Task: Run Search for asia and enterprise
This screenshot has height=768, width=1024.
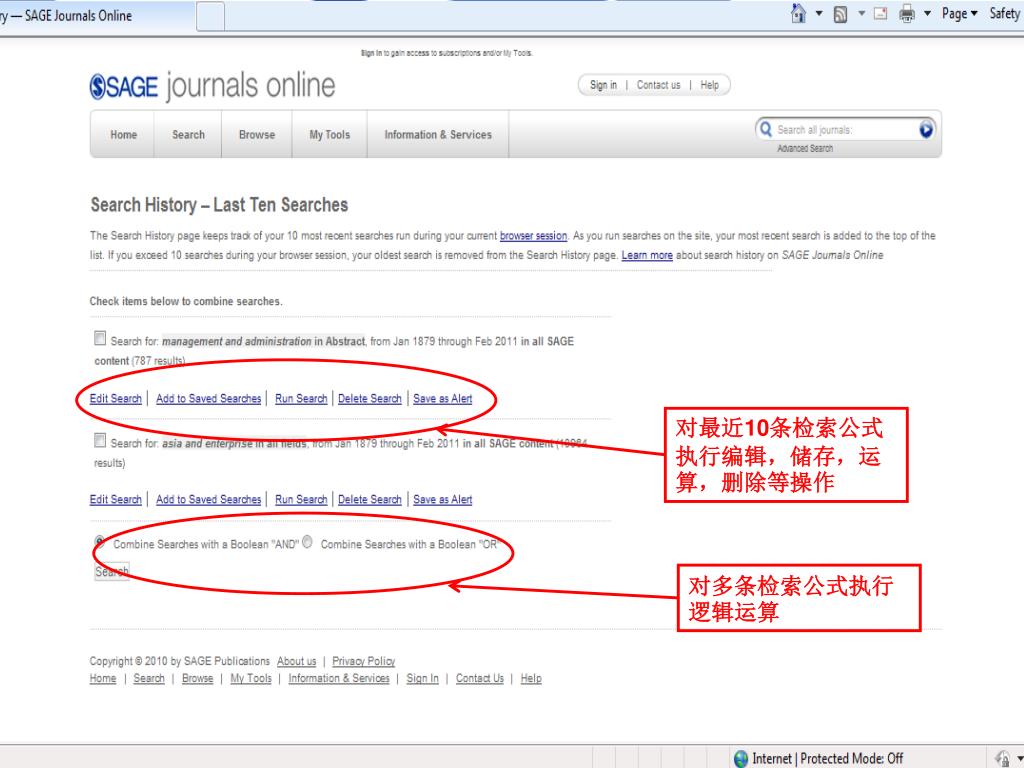Action: click(x=301, y=500)
